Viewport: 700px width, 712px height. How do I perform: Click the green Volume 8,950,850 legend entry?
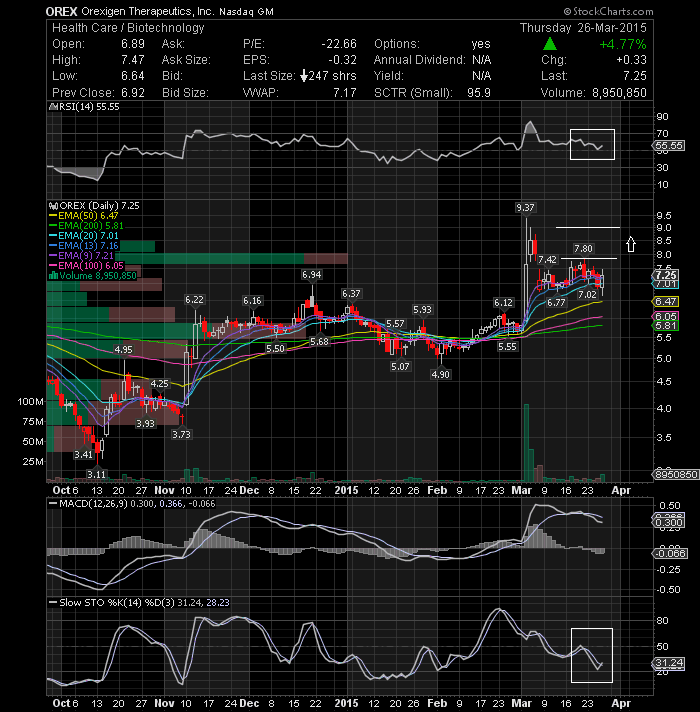93,276
